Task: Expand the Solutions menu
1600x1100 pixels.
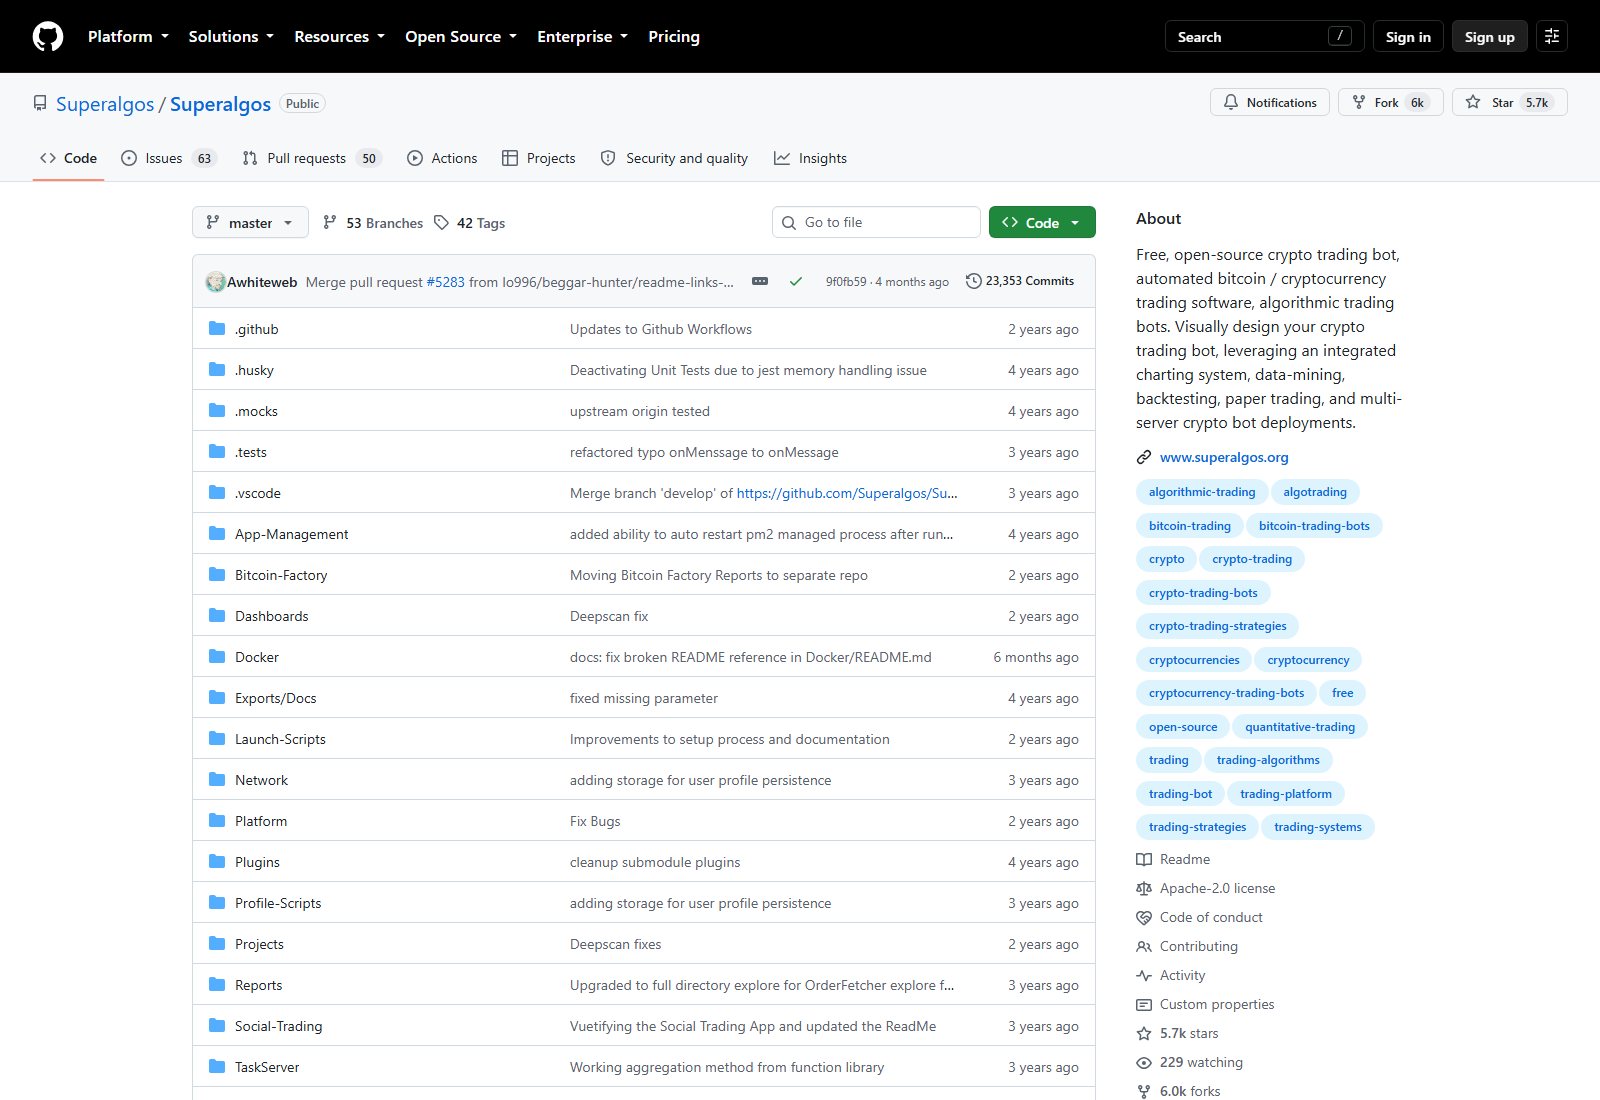Action: click(231, 37)
